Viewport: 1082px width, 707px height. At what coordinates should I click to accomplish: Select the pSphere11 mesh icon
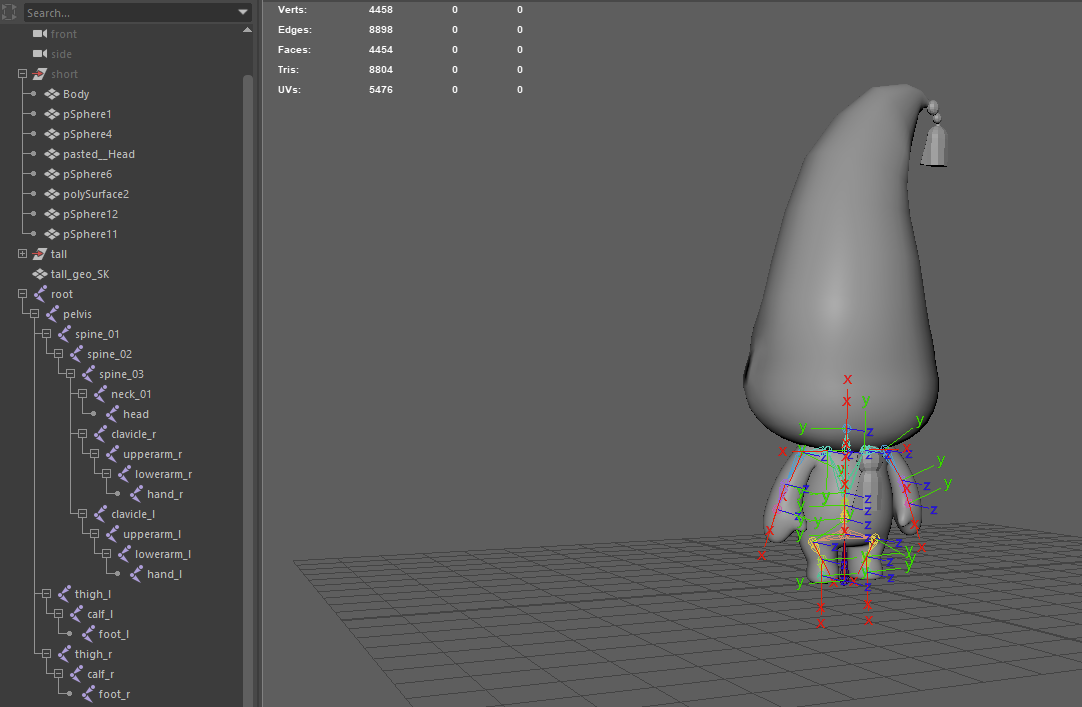pyautogui.click(x=52, y=234)
